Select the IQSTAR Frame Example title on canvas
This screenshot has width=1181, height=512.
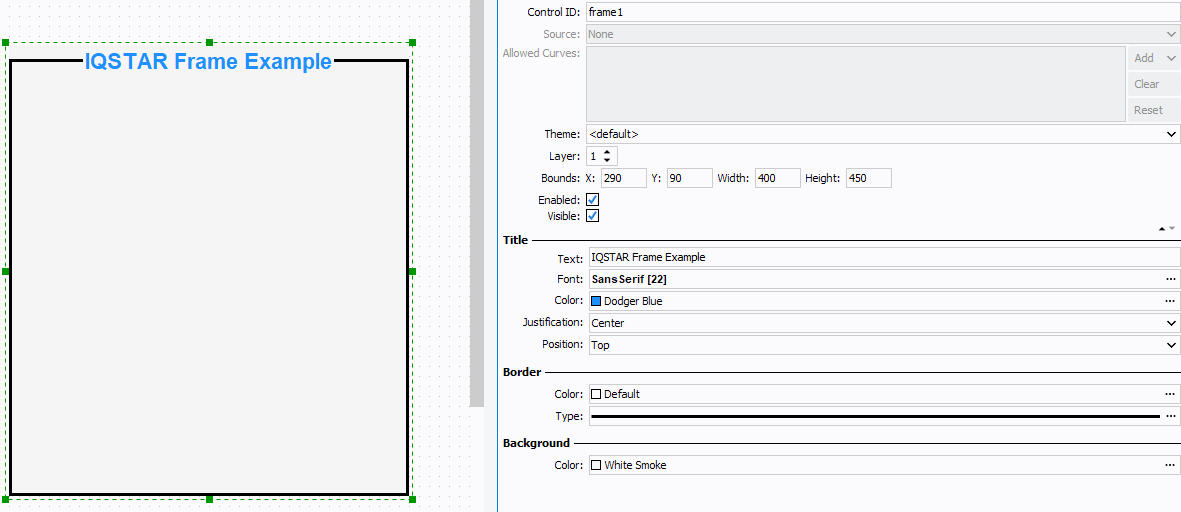click(x=208, y=62)
